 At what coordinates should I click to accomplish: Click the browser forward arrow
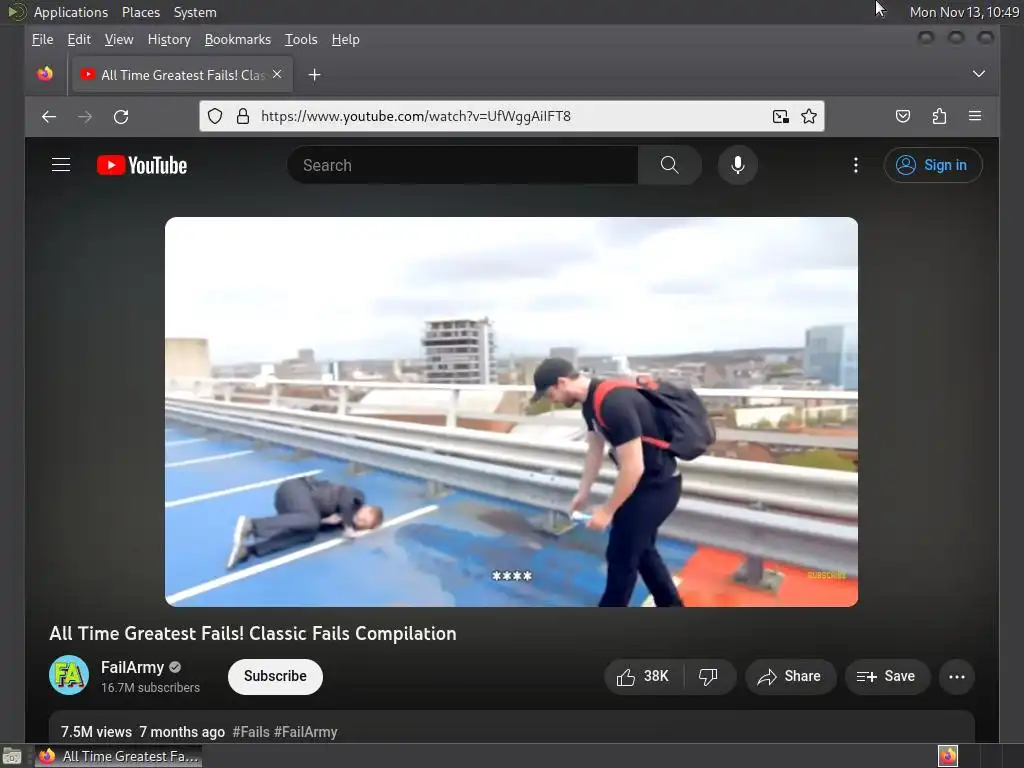[x=85, y=117]
